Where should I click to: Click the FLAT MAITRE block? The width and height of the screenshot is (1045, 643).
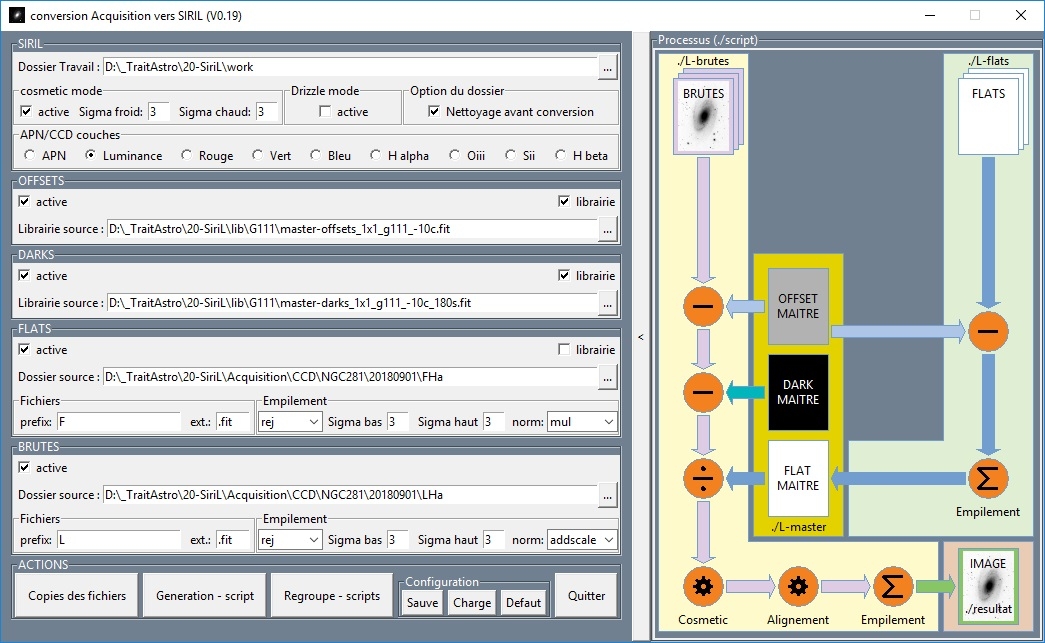tap(798, 478)
